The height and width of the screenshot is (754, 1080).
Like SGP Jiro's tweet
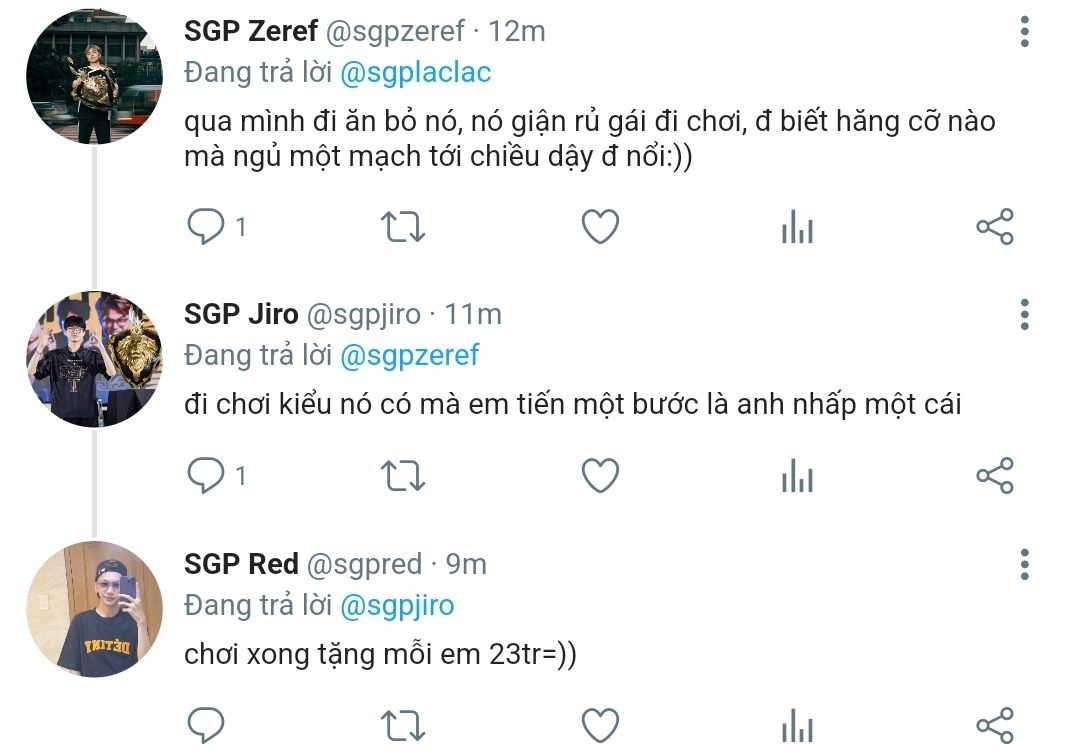600,476
